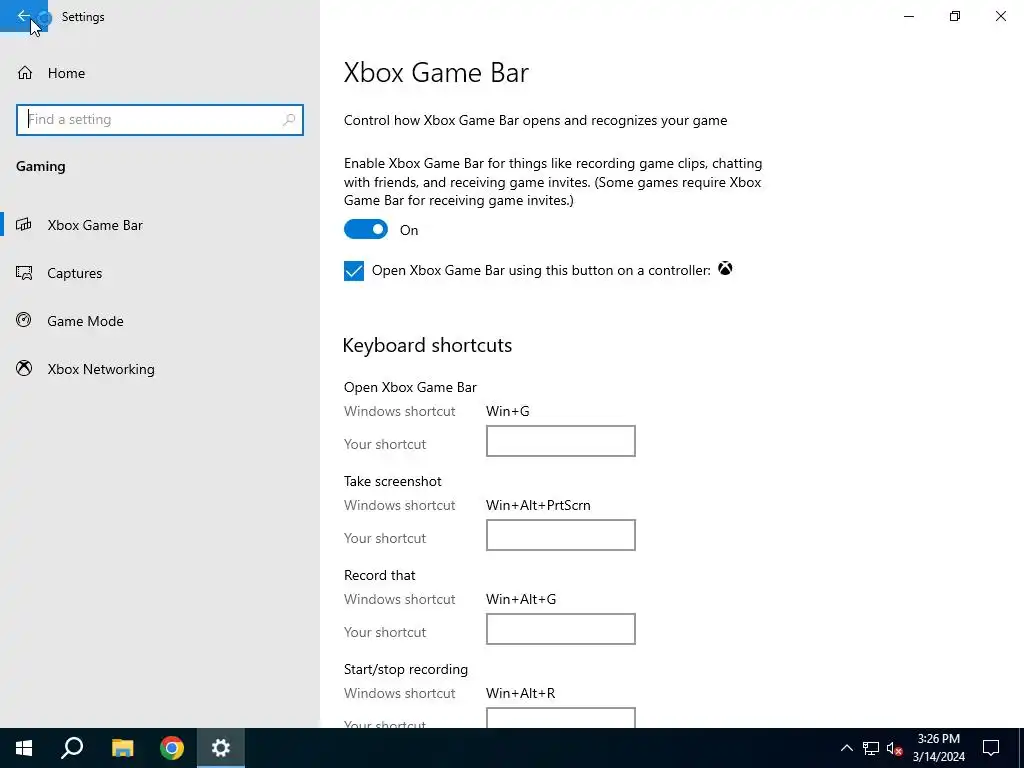Click the Win+Alt+G shortcut text
The width and height of the screenshot is (1024, 768).
point(521,600)
